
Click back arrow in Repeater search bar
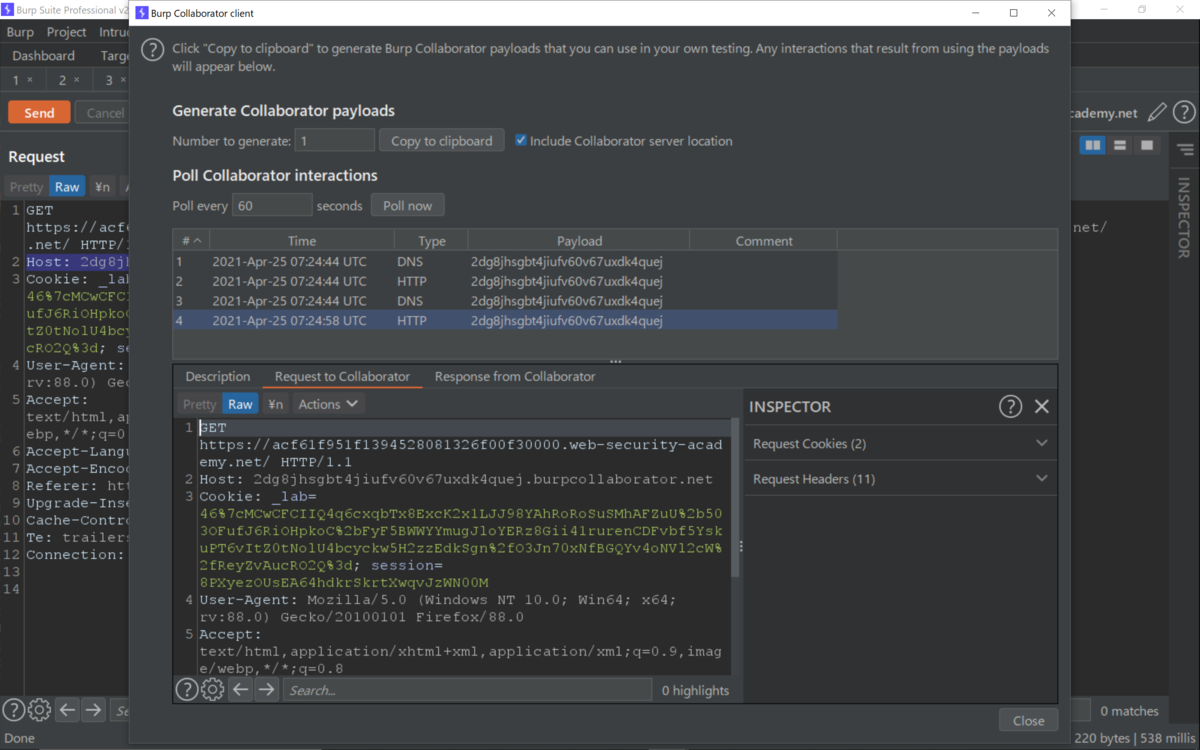[67, 710]
